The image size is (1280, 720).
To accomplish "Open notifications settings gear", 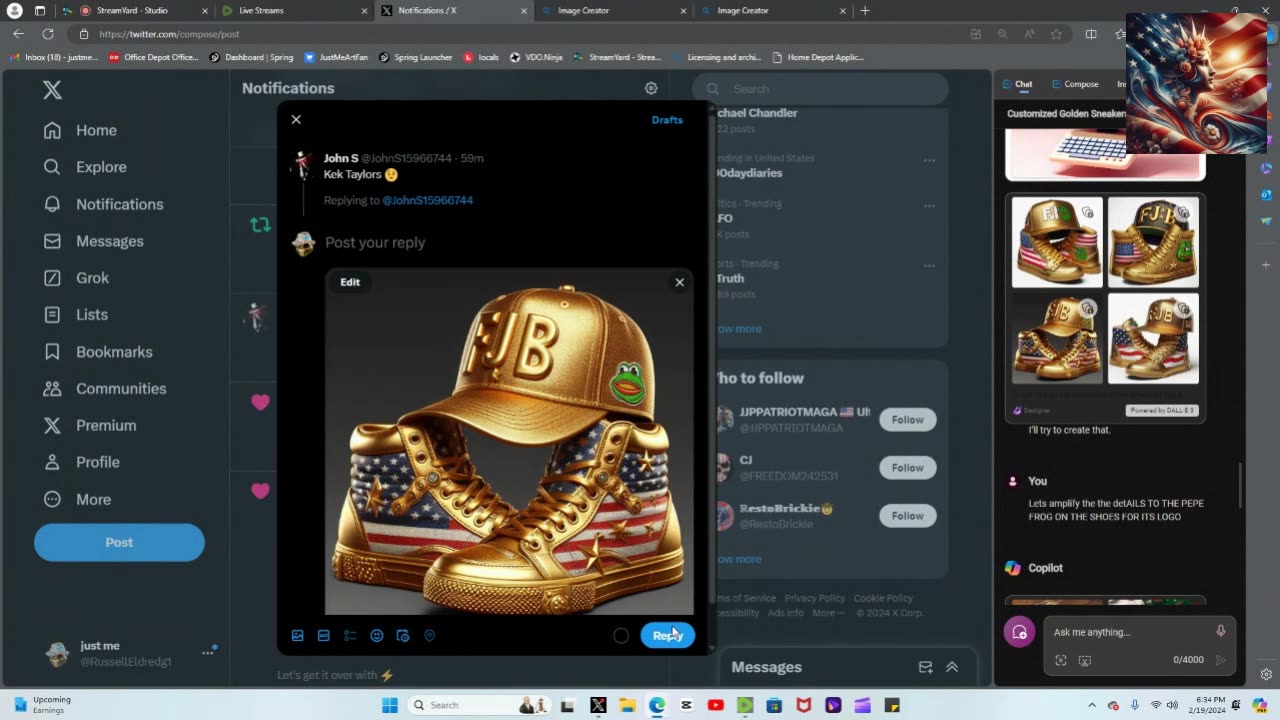I will [651, 88].
